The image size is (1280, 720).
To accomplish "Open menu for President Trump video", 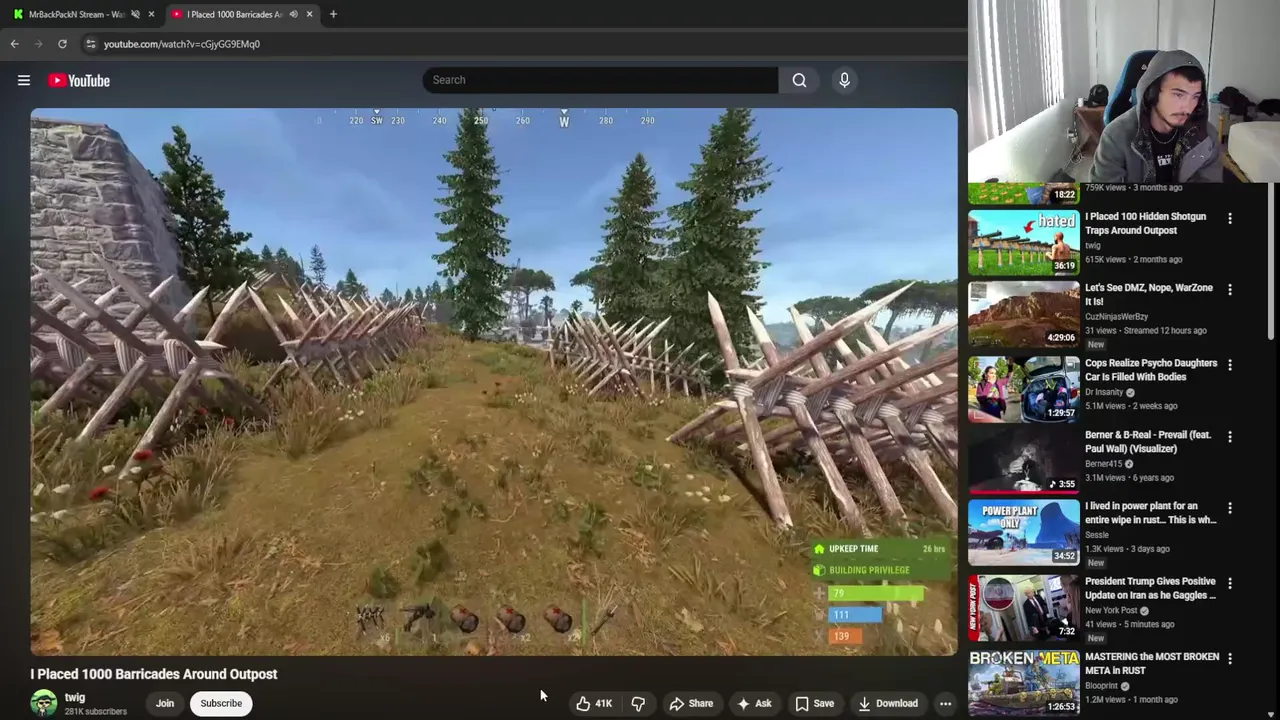I will pyautogui.click(x=1230, y=583).
